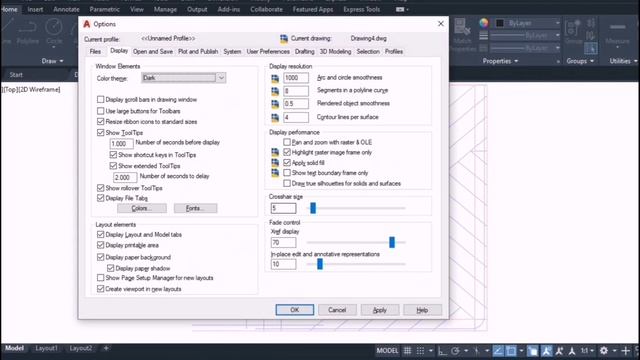Image resolution: width=640 pixels, height=360 pixels.
Task: Click the Annotation Monitor plus icon
Action: click(x=625, y=351)
